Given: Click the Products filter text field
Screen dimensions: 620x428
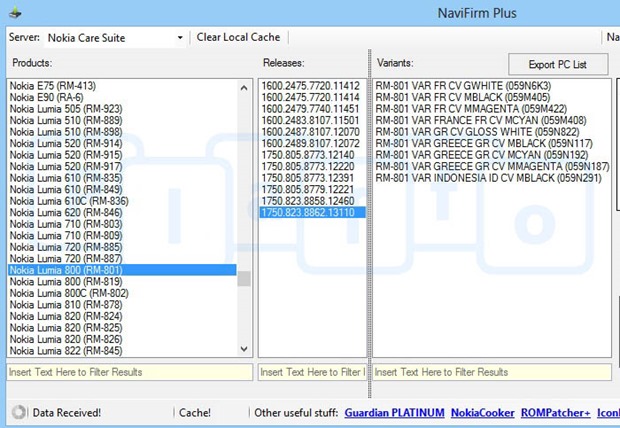Looking at the screenshot, I should tap(130, 372).
